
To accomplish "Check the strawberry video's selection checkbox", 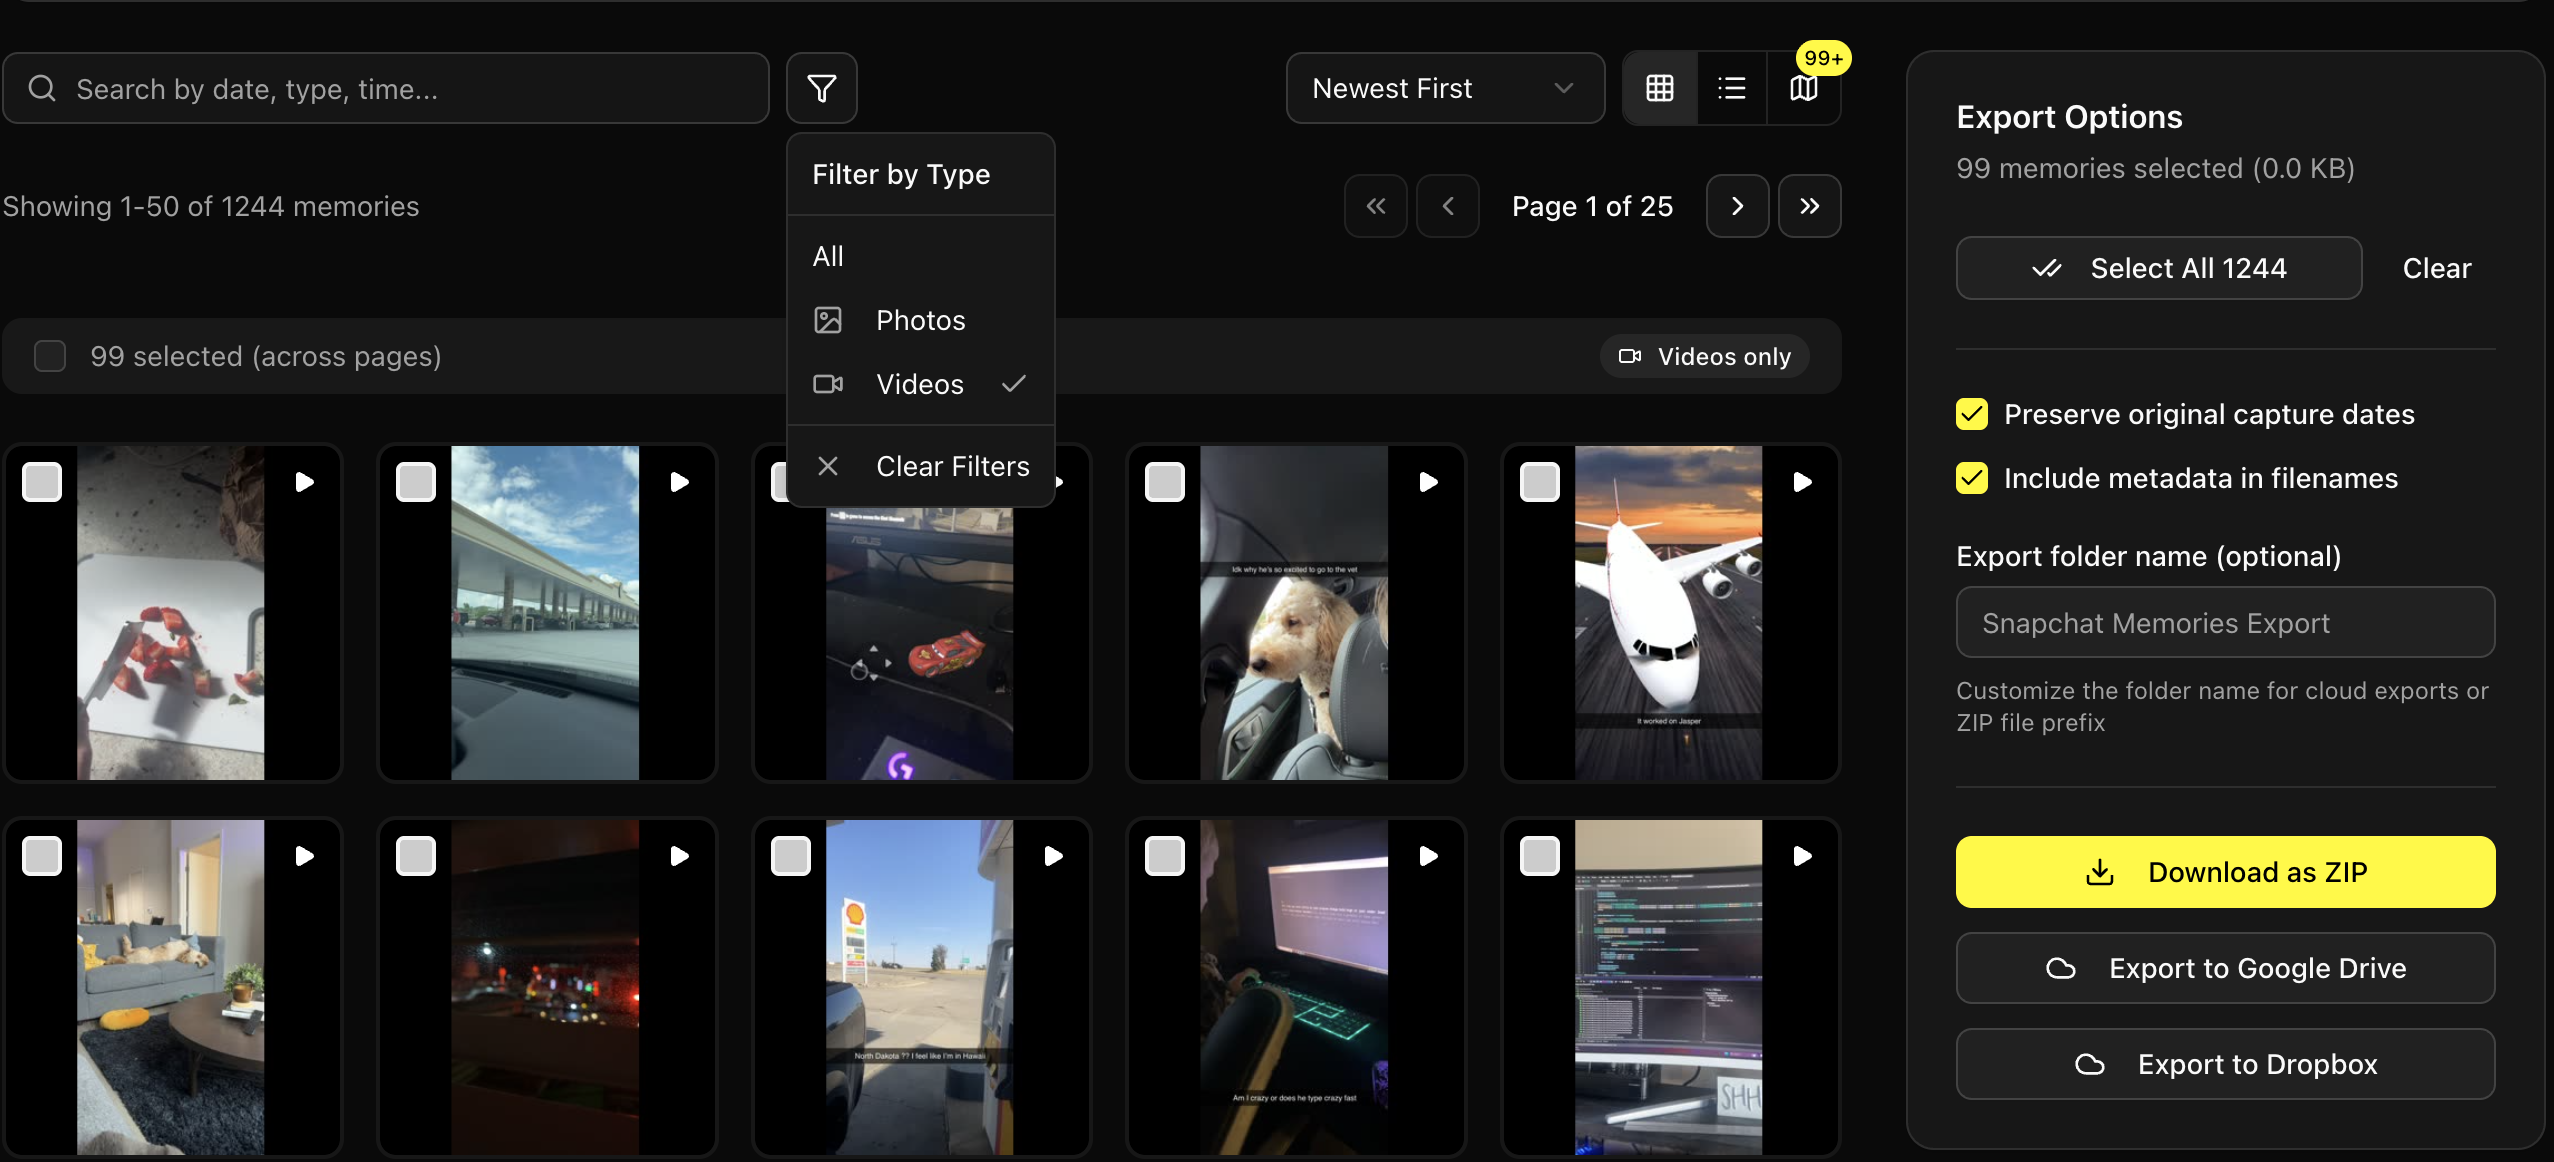I will click(x=42, y=481).
